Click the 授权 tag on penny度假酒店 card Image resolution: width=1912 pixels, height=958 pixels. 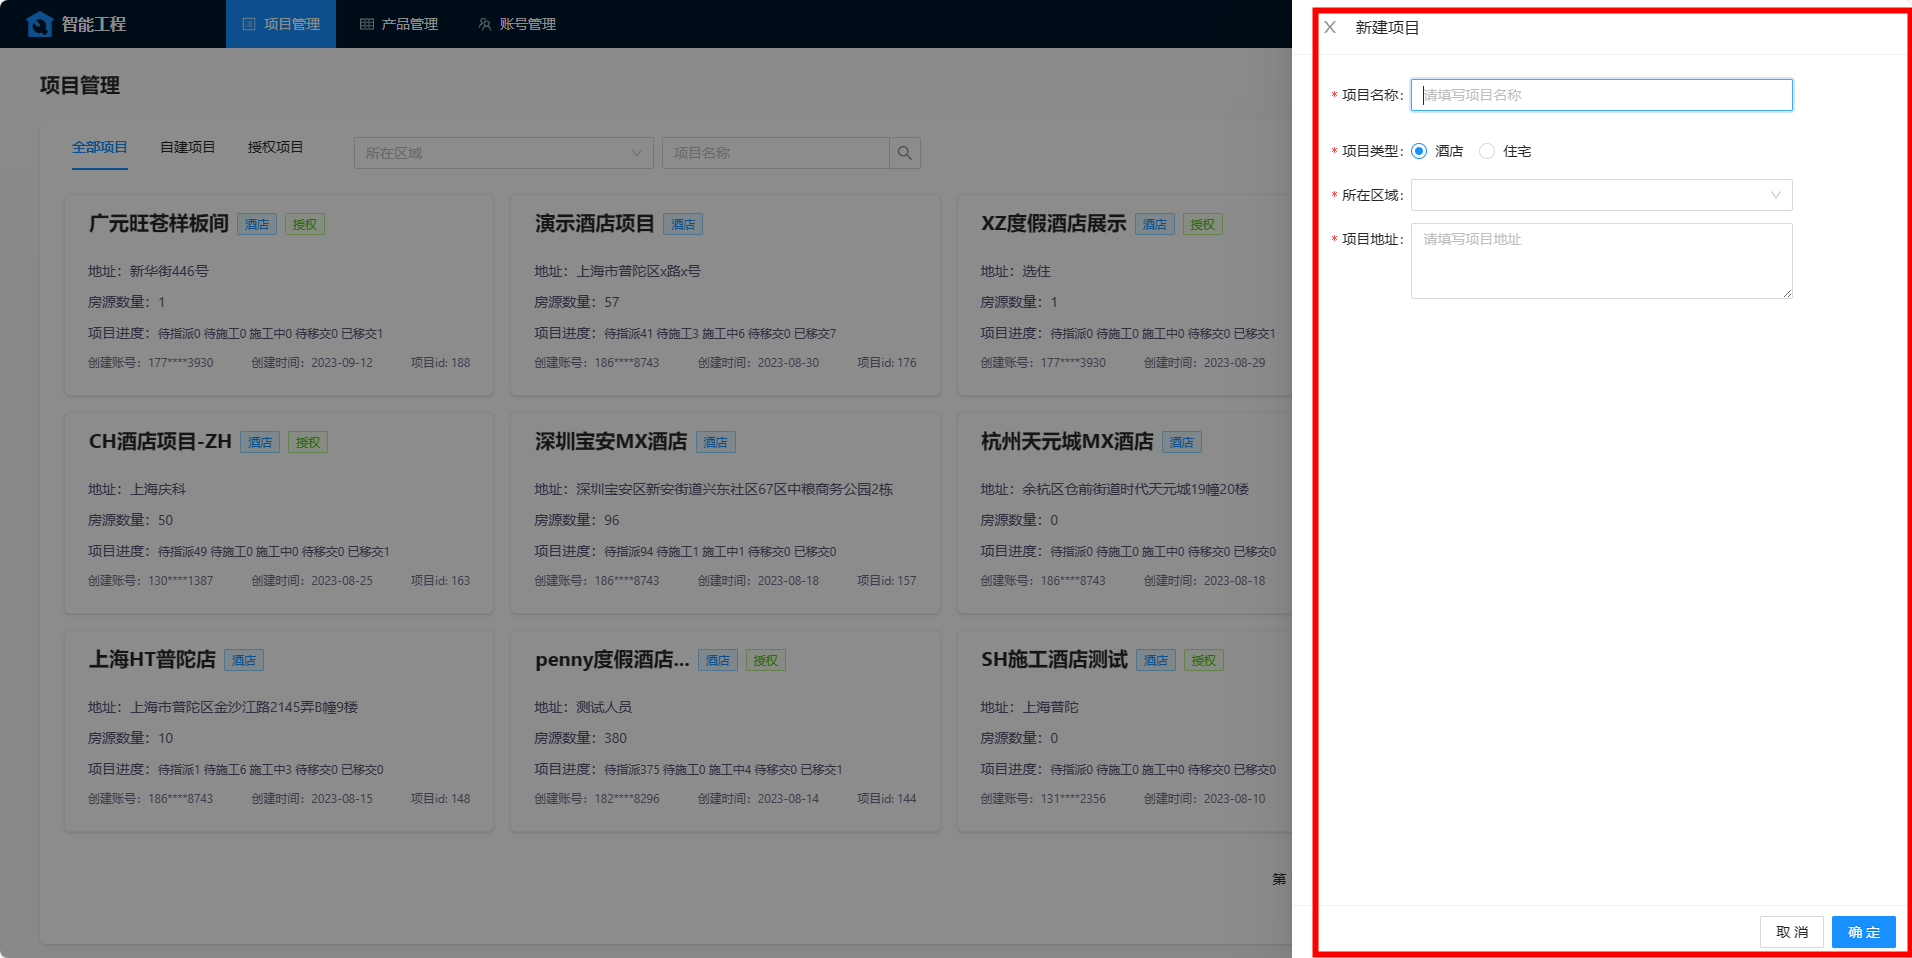(766, 661)
